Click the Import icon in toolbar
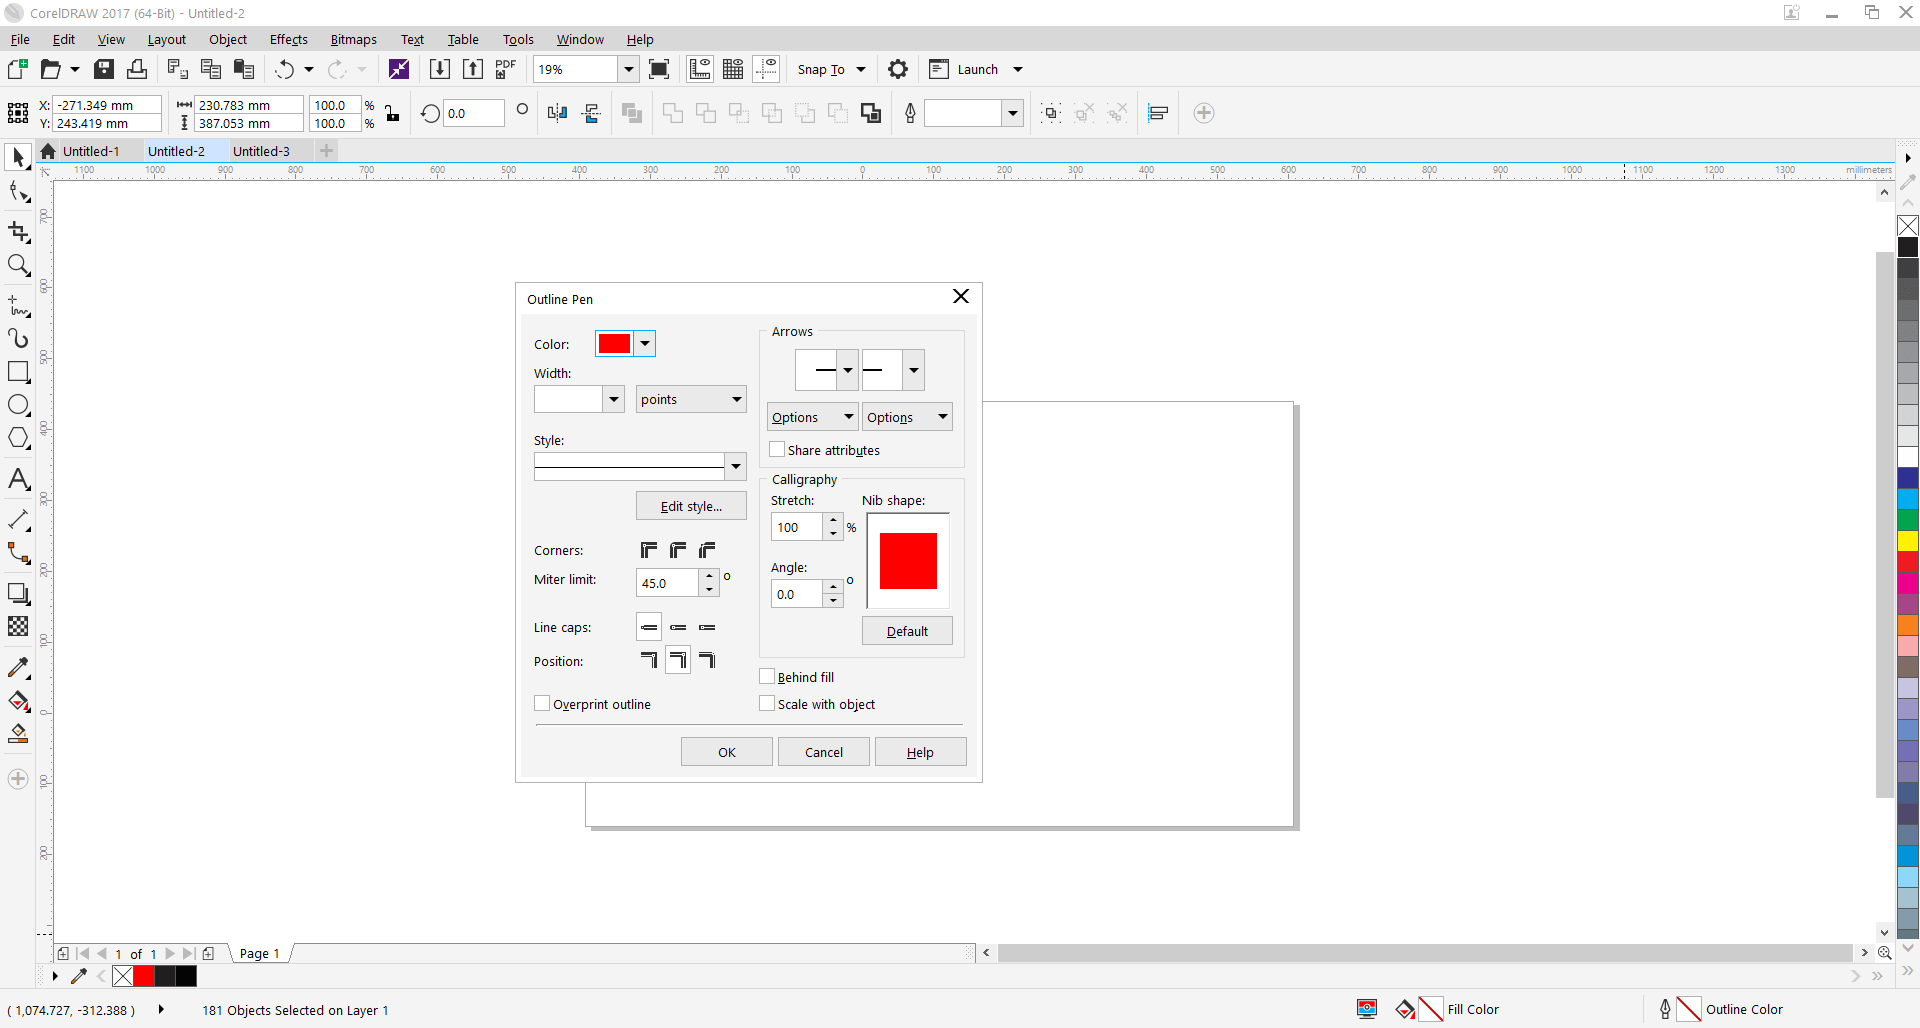 point(439,69)
